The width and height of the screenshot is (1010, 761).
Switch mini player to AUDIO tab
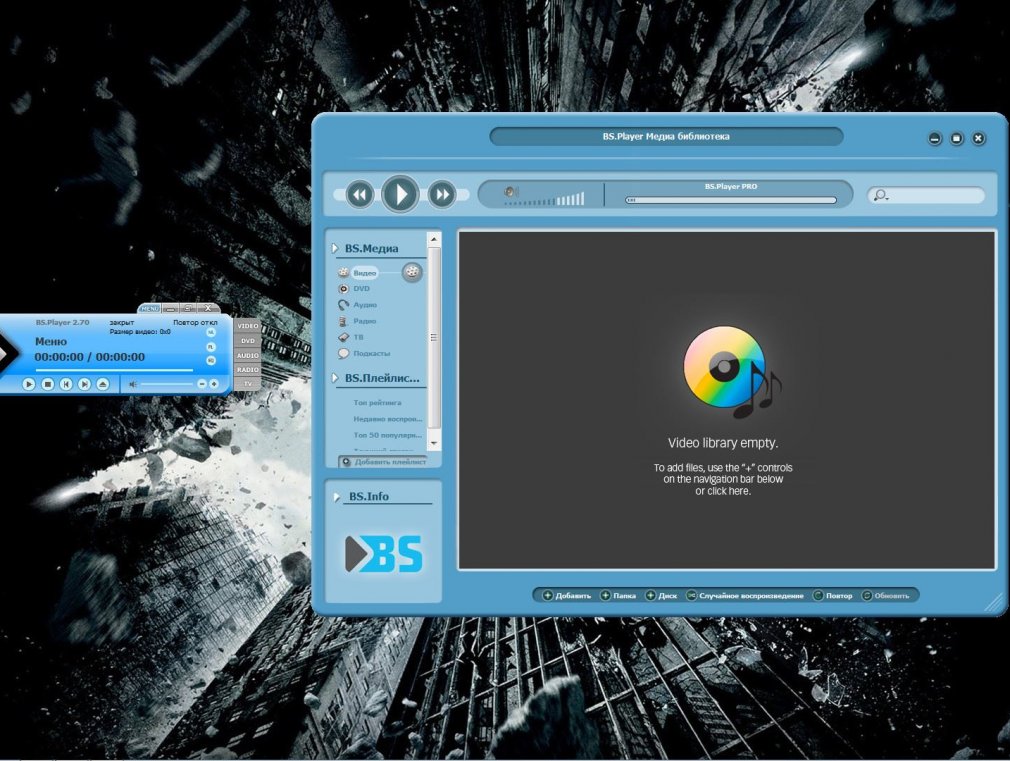248,356
